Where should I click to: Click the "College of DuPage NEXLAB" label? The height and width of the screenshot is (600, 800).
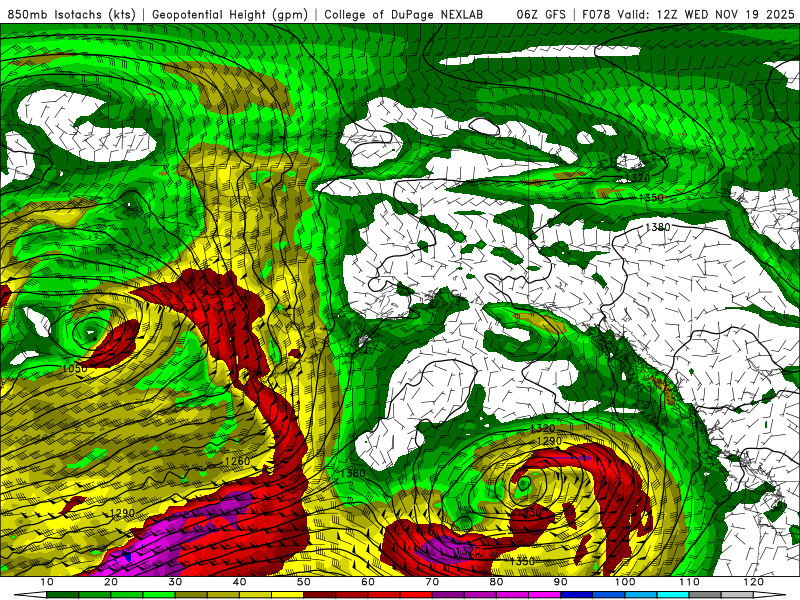pyautogui.click(x=404, y=15)
